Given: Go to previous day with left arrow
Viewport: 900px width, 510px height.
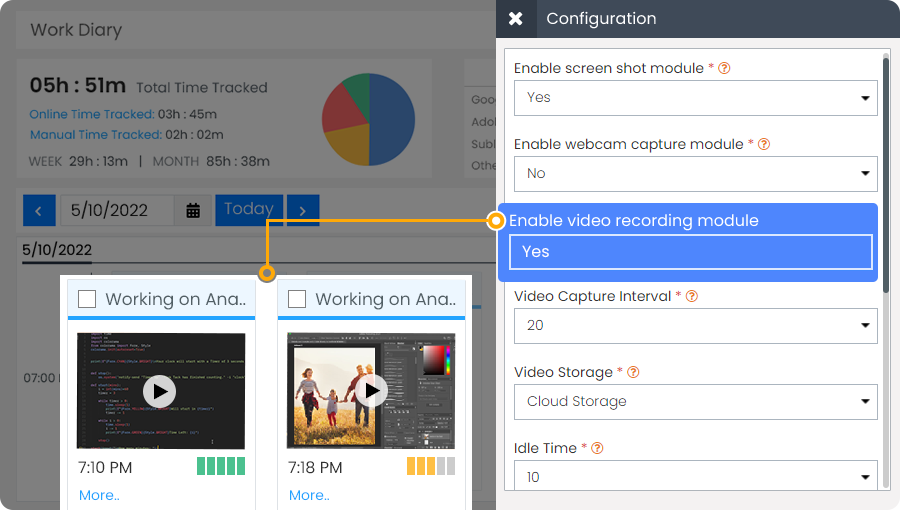Looking at the screenshot, I should click(x=39, y=211).
